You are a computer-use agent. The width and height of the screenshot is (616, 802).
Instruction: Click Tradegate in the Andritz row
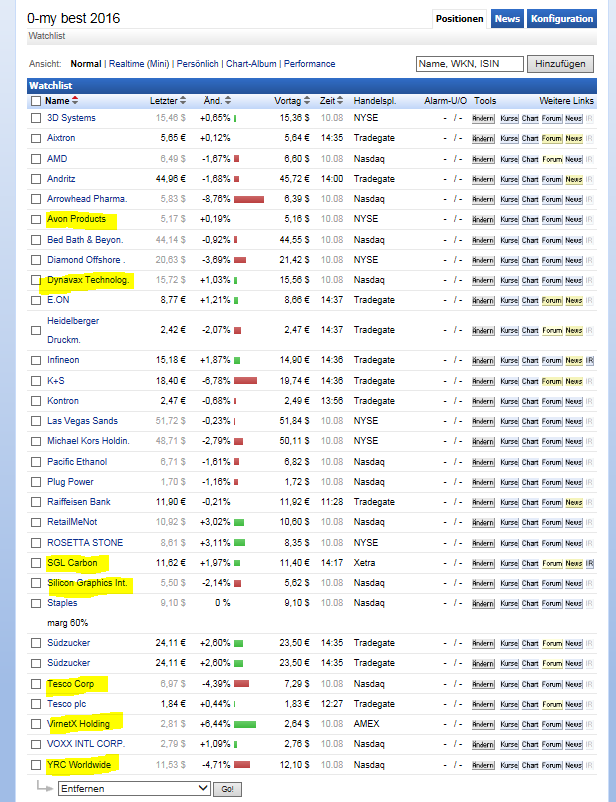tap(374, 179)
